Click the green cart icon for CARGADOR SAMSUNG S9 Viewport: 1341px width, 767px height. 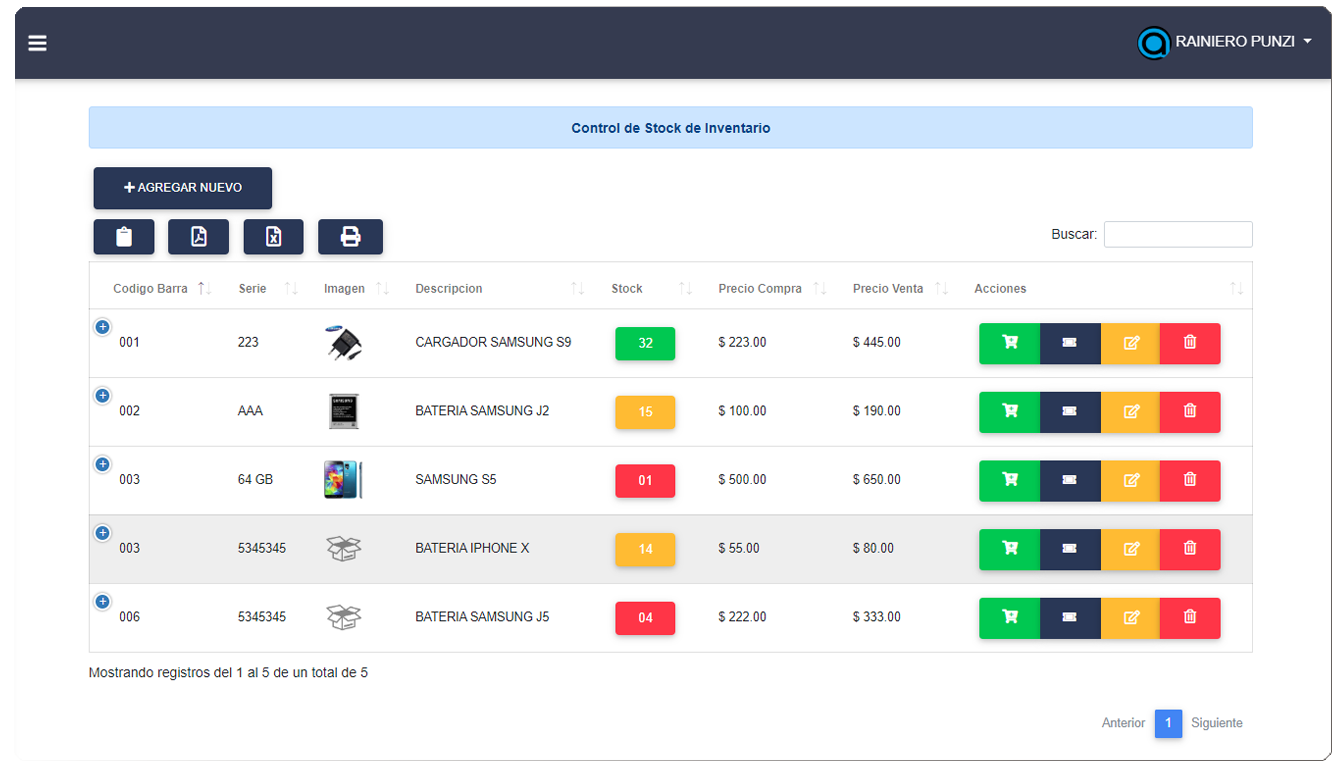pos(1009,342)
